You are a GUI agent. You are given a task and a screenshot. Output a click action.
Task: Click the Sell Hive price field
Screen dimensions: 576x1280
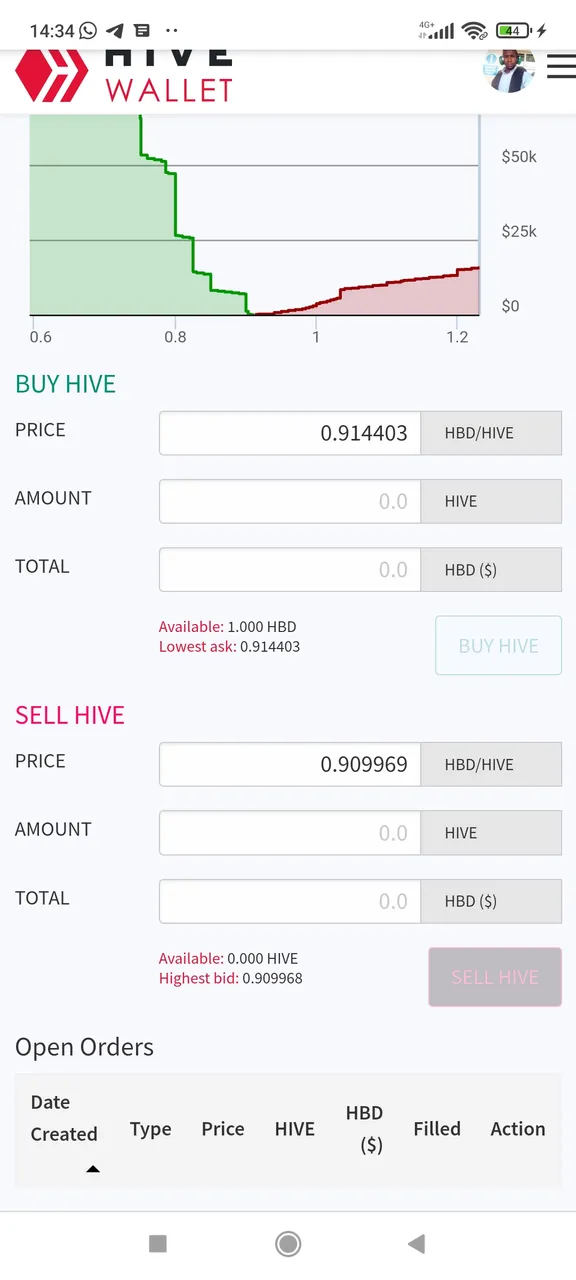point(290,764)
